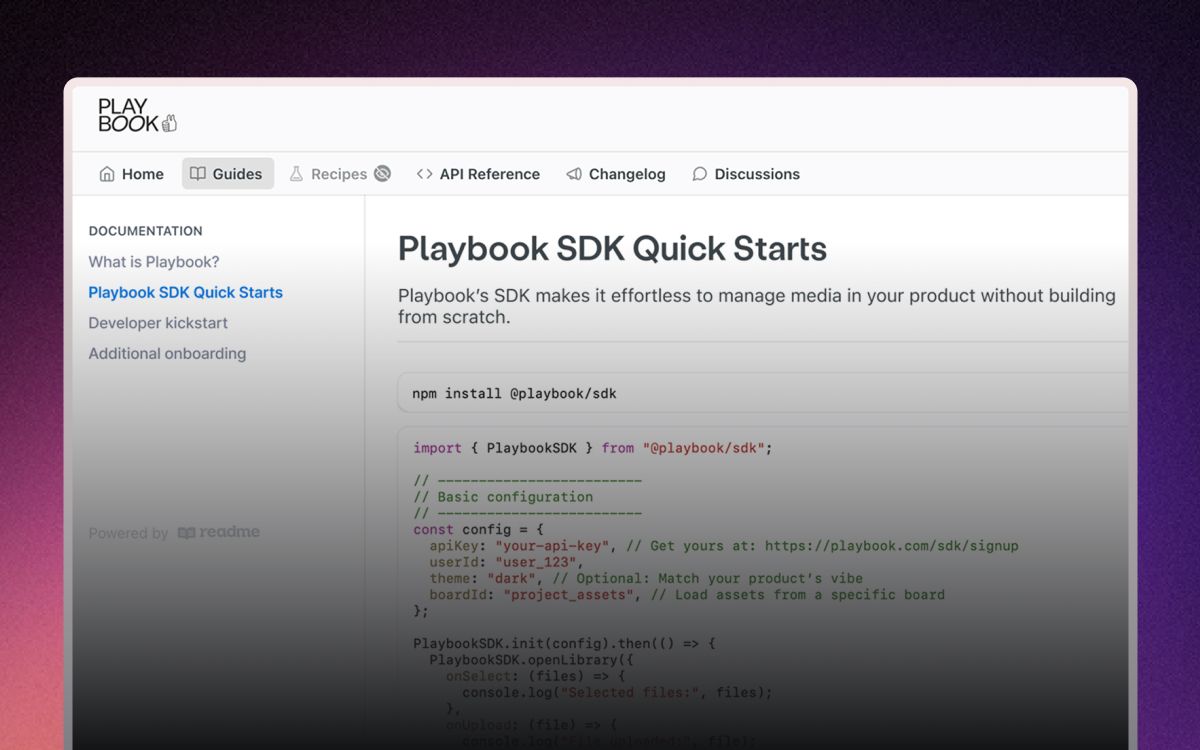The height and width of the screenshot is (750, 1200).
Task: Click the Playbook SDK Quick Starts page heading
Action: pyautogui.click(x=612, y=249)
